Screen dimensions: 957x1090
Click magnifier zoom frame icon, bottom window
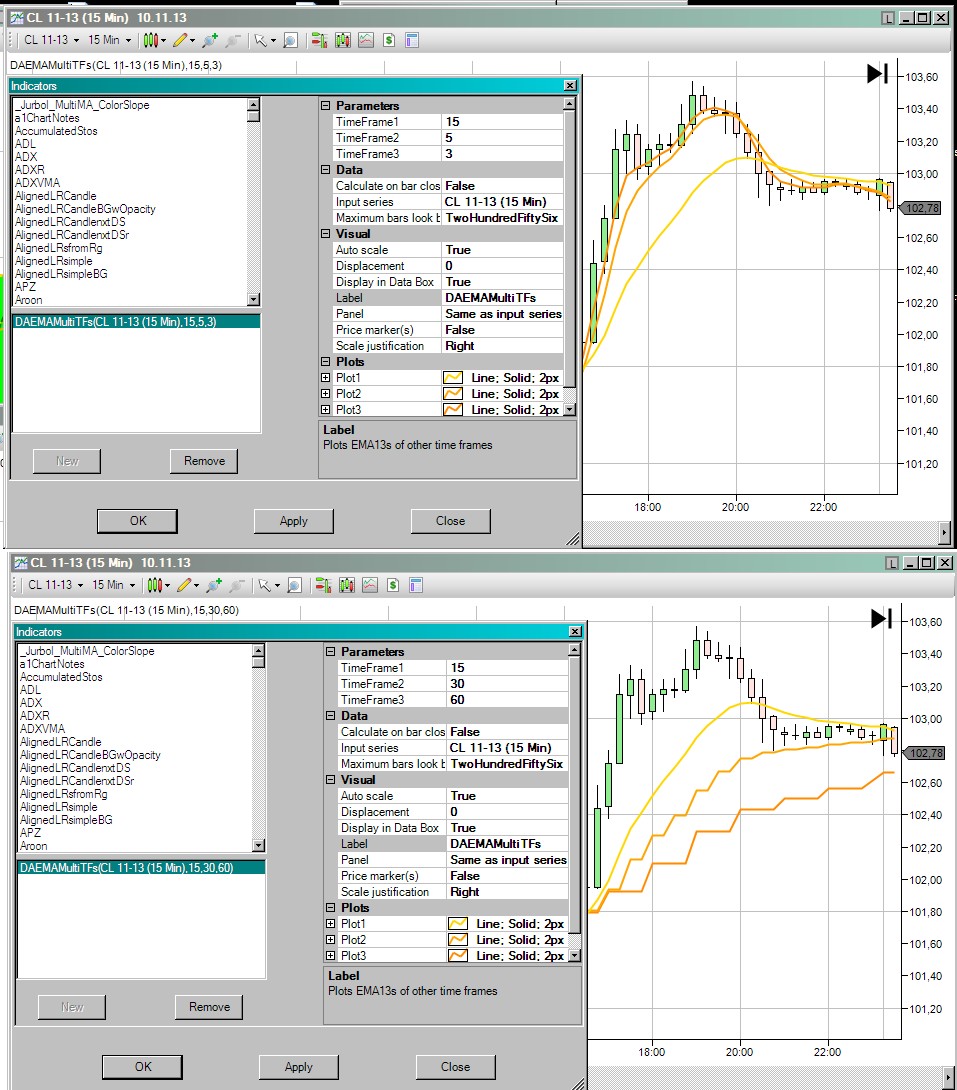click(295, 585)
